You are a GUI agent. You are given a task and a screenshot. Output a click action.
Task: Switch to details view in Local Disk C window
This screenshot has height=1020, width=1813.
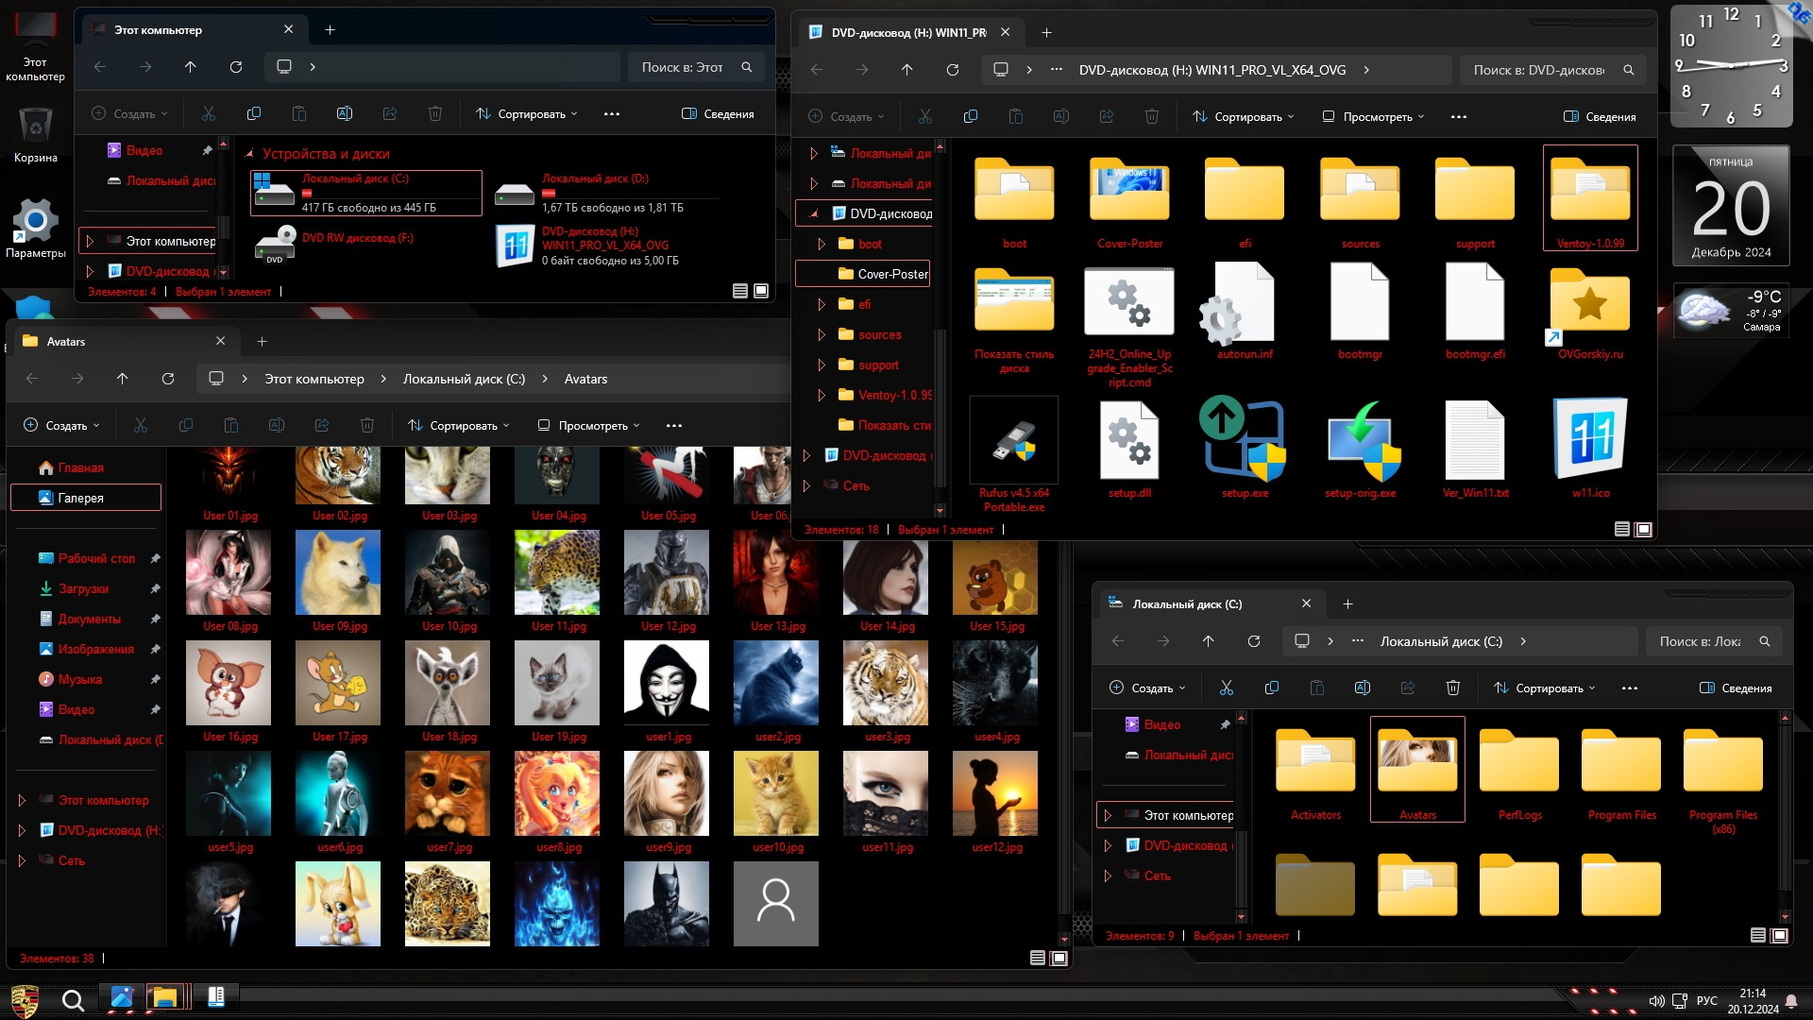coord(1758,935)
